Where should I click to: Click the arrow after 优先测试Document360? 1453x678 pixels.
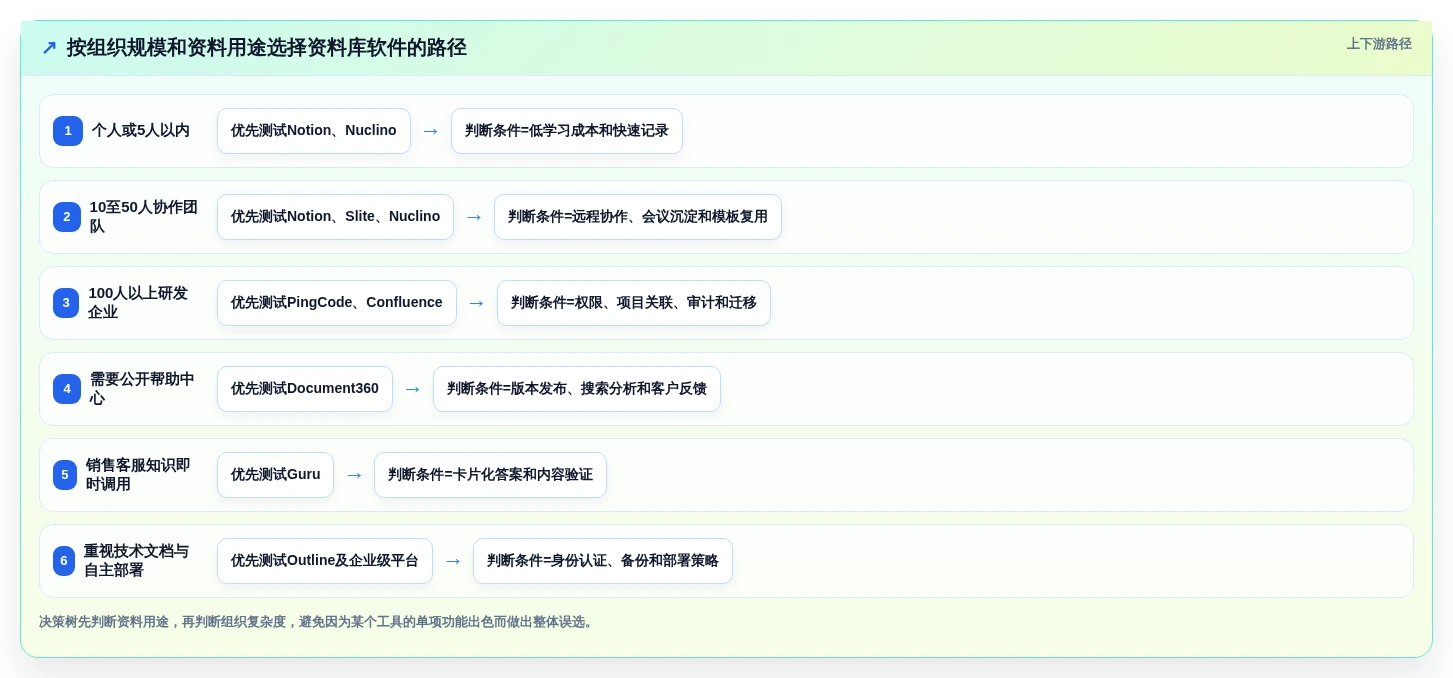coord(413,389)
